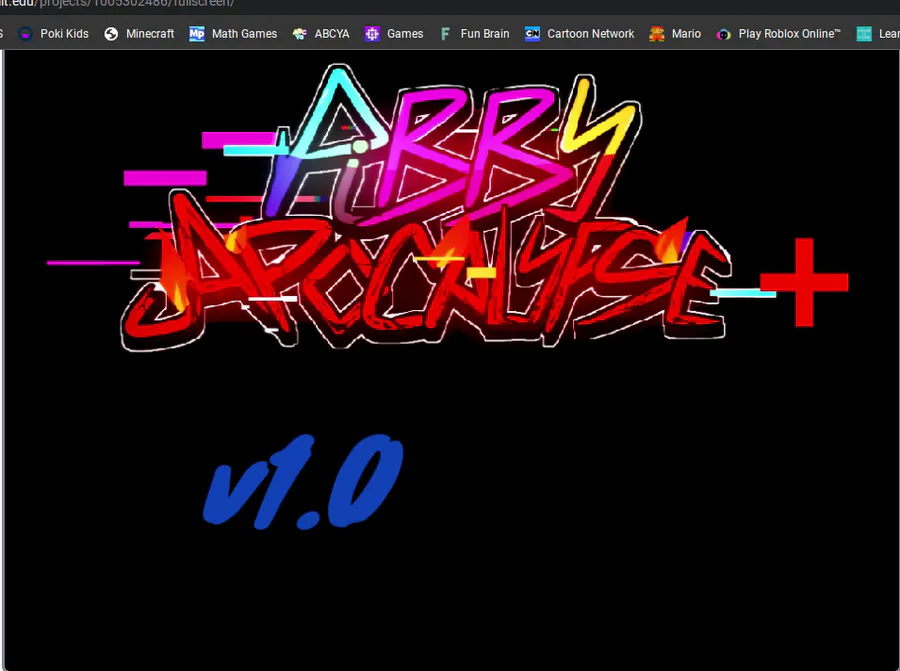This screenshot has width=900, height=671.
Task: Launch the ABCYA bookmark
Action: tap(321, 34)
